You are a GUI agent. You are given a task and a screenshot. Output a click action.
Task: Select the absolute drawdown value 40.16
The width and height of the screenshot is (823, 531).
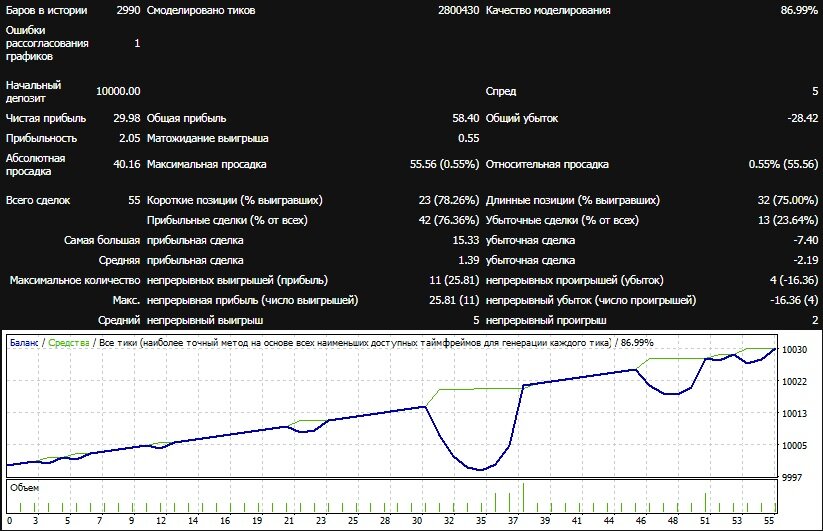[126, 164]
